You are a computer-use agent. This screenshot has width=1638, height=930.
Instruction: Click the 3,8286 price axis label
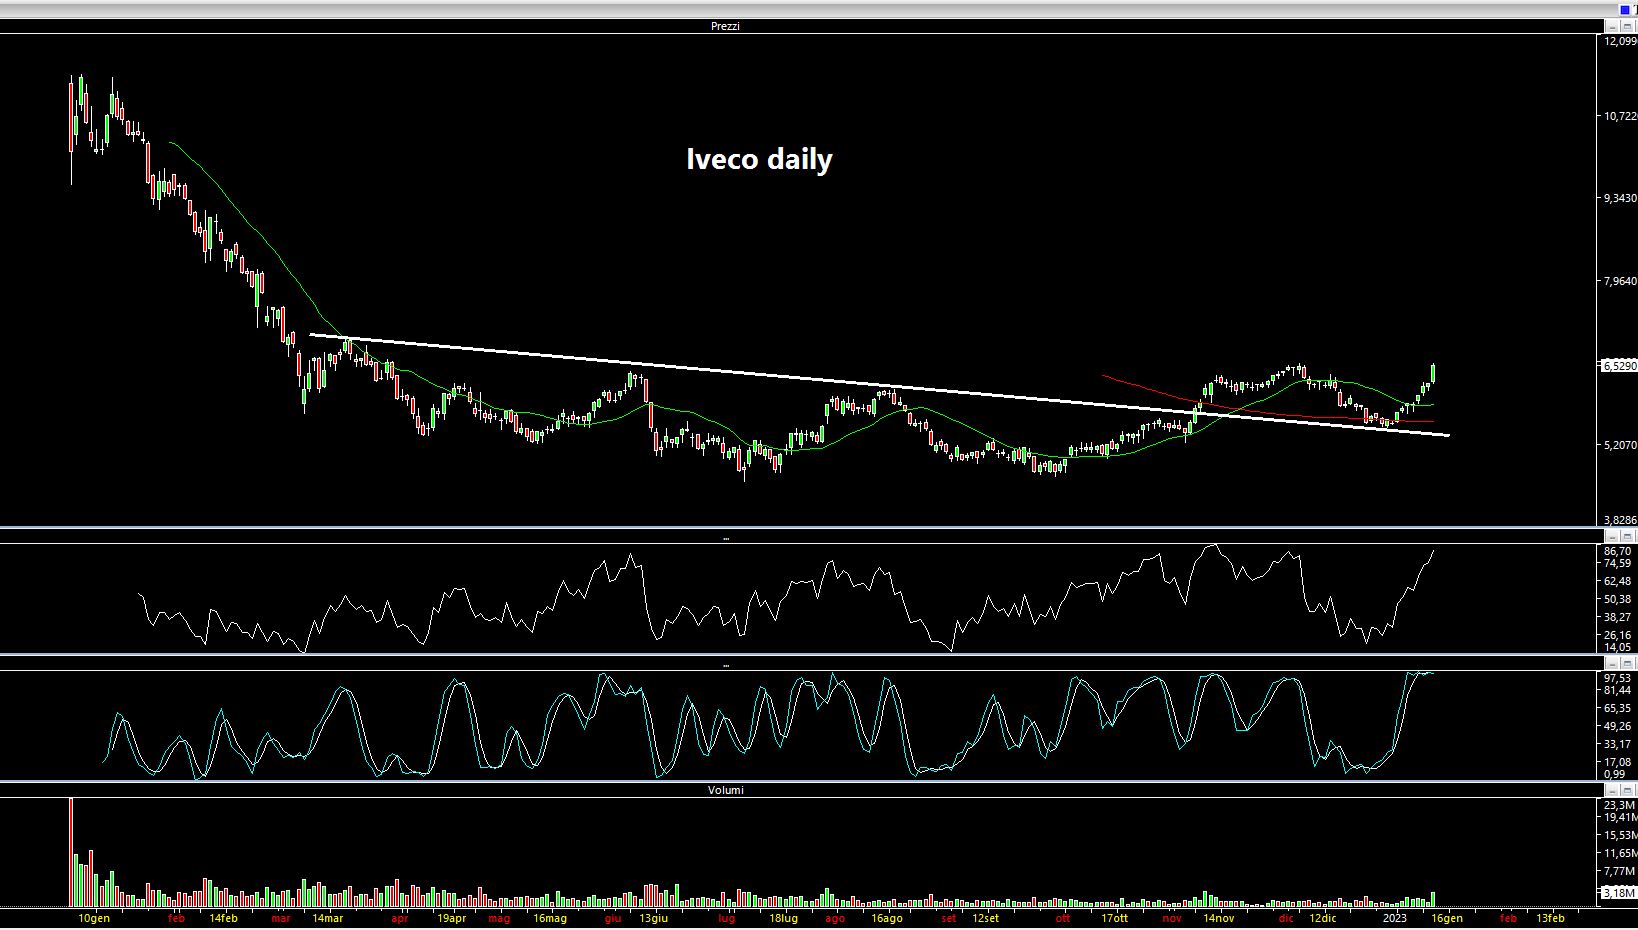tap(1619, 521)
